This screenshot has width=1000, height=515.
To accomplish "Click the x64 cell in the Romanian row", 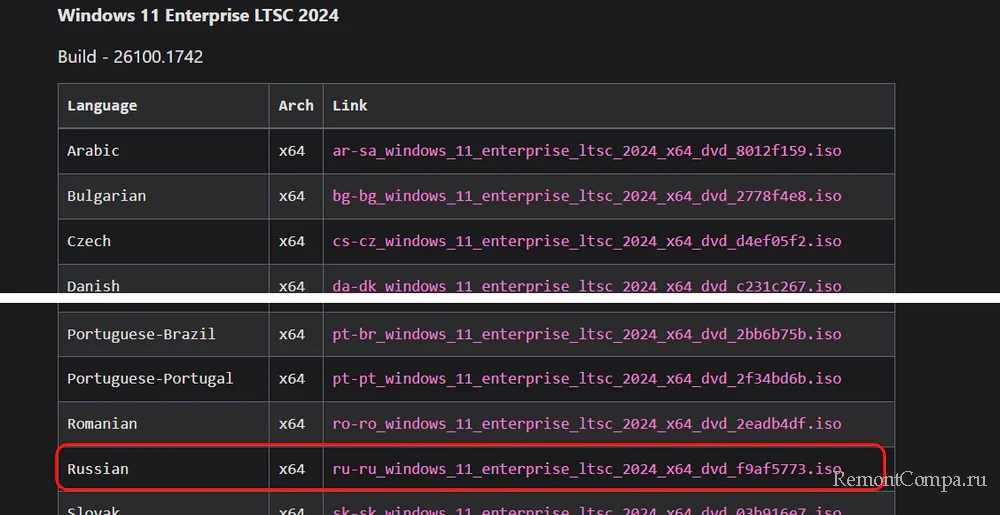I will click(292, 424).
